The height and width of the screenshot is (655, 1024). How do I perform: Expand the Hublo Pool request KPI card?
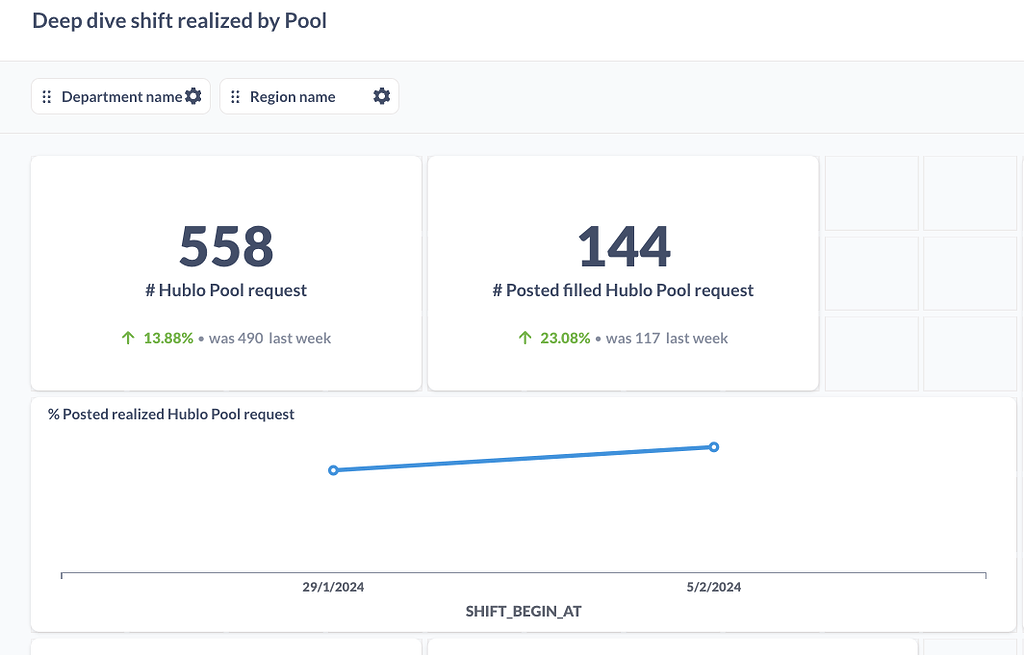(x=225, y=272)
